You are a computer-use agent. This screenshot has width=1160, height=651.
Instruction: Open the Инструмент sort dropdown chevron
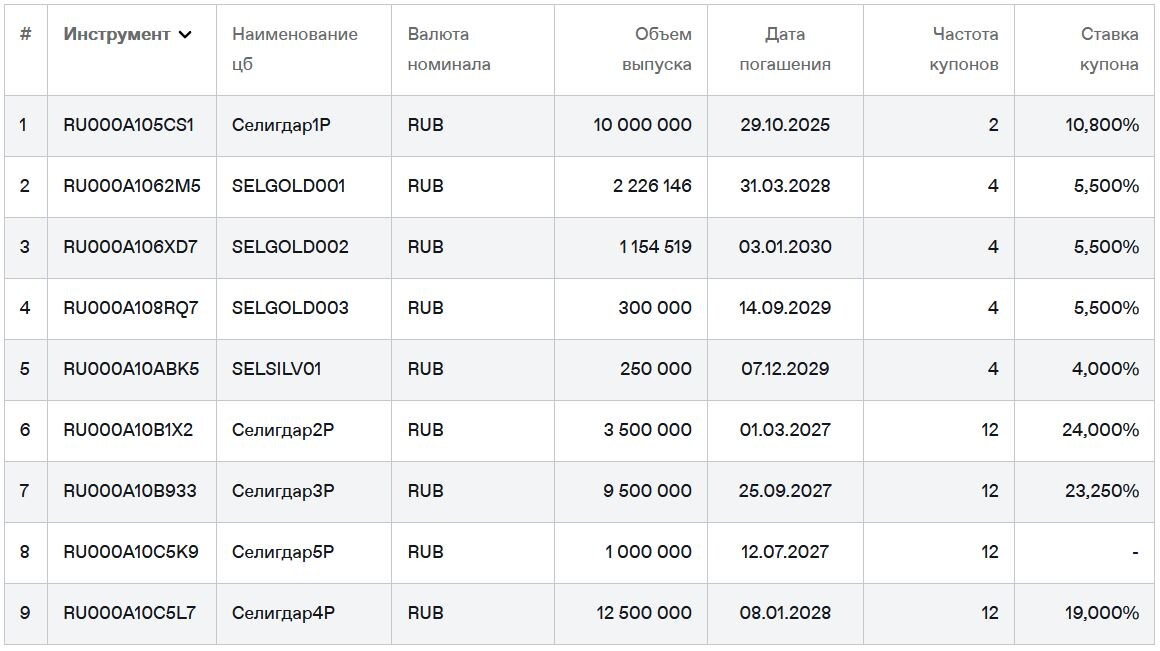187,34
